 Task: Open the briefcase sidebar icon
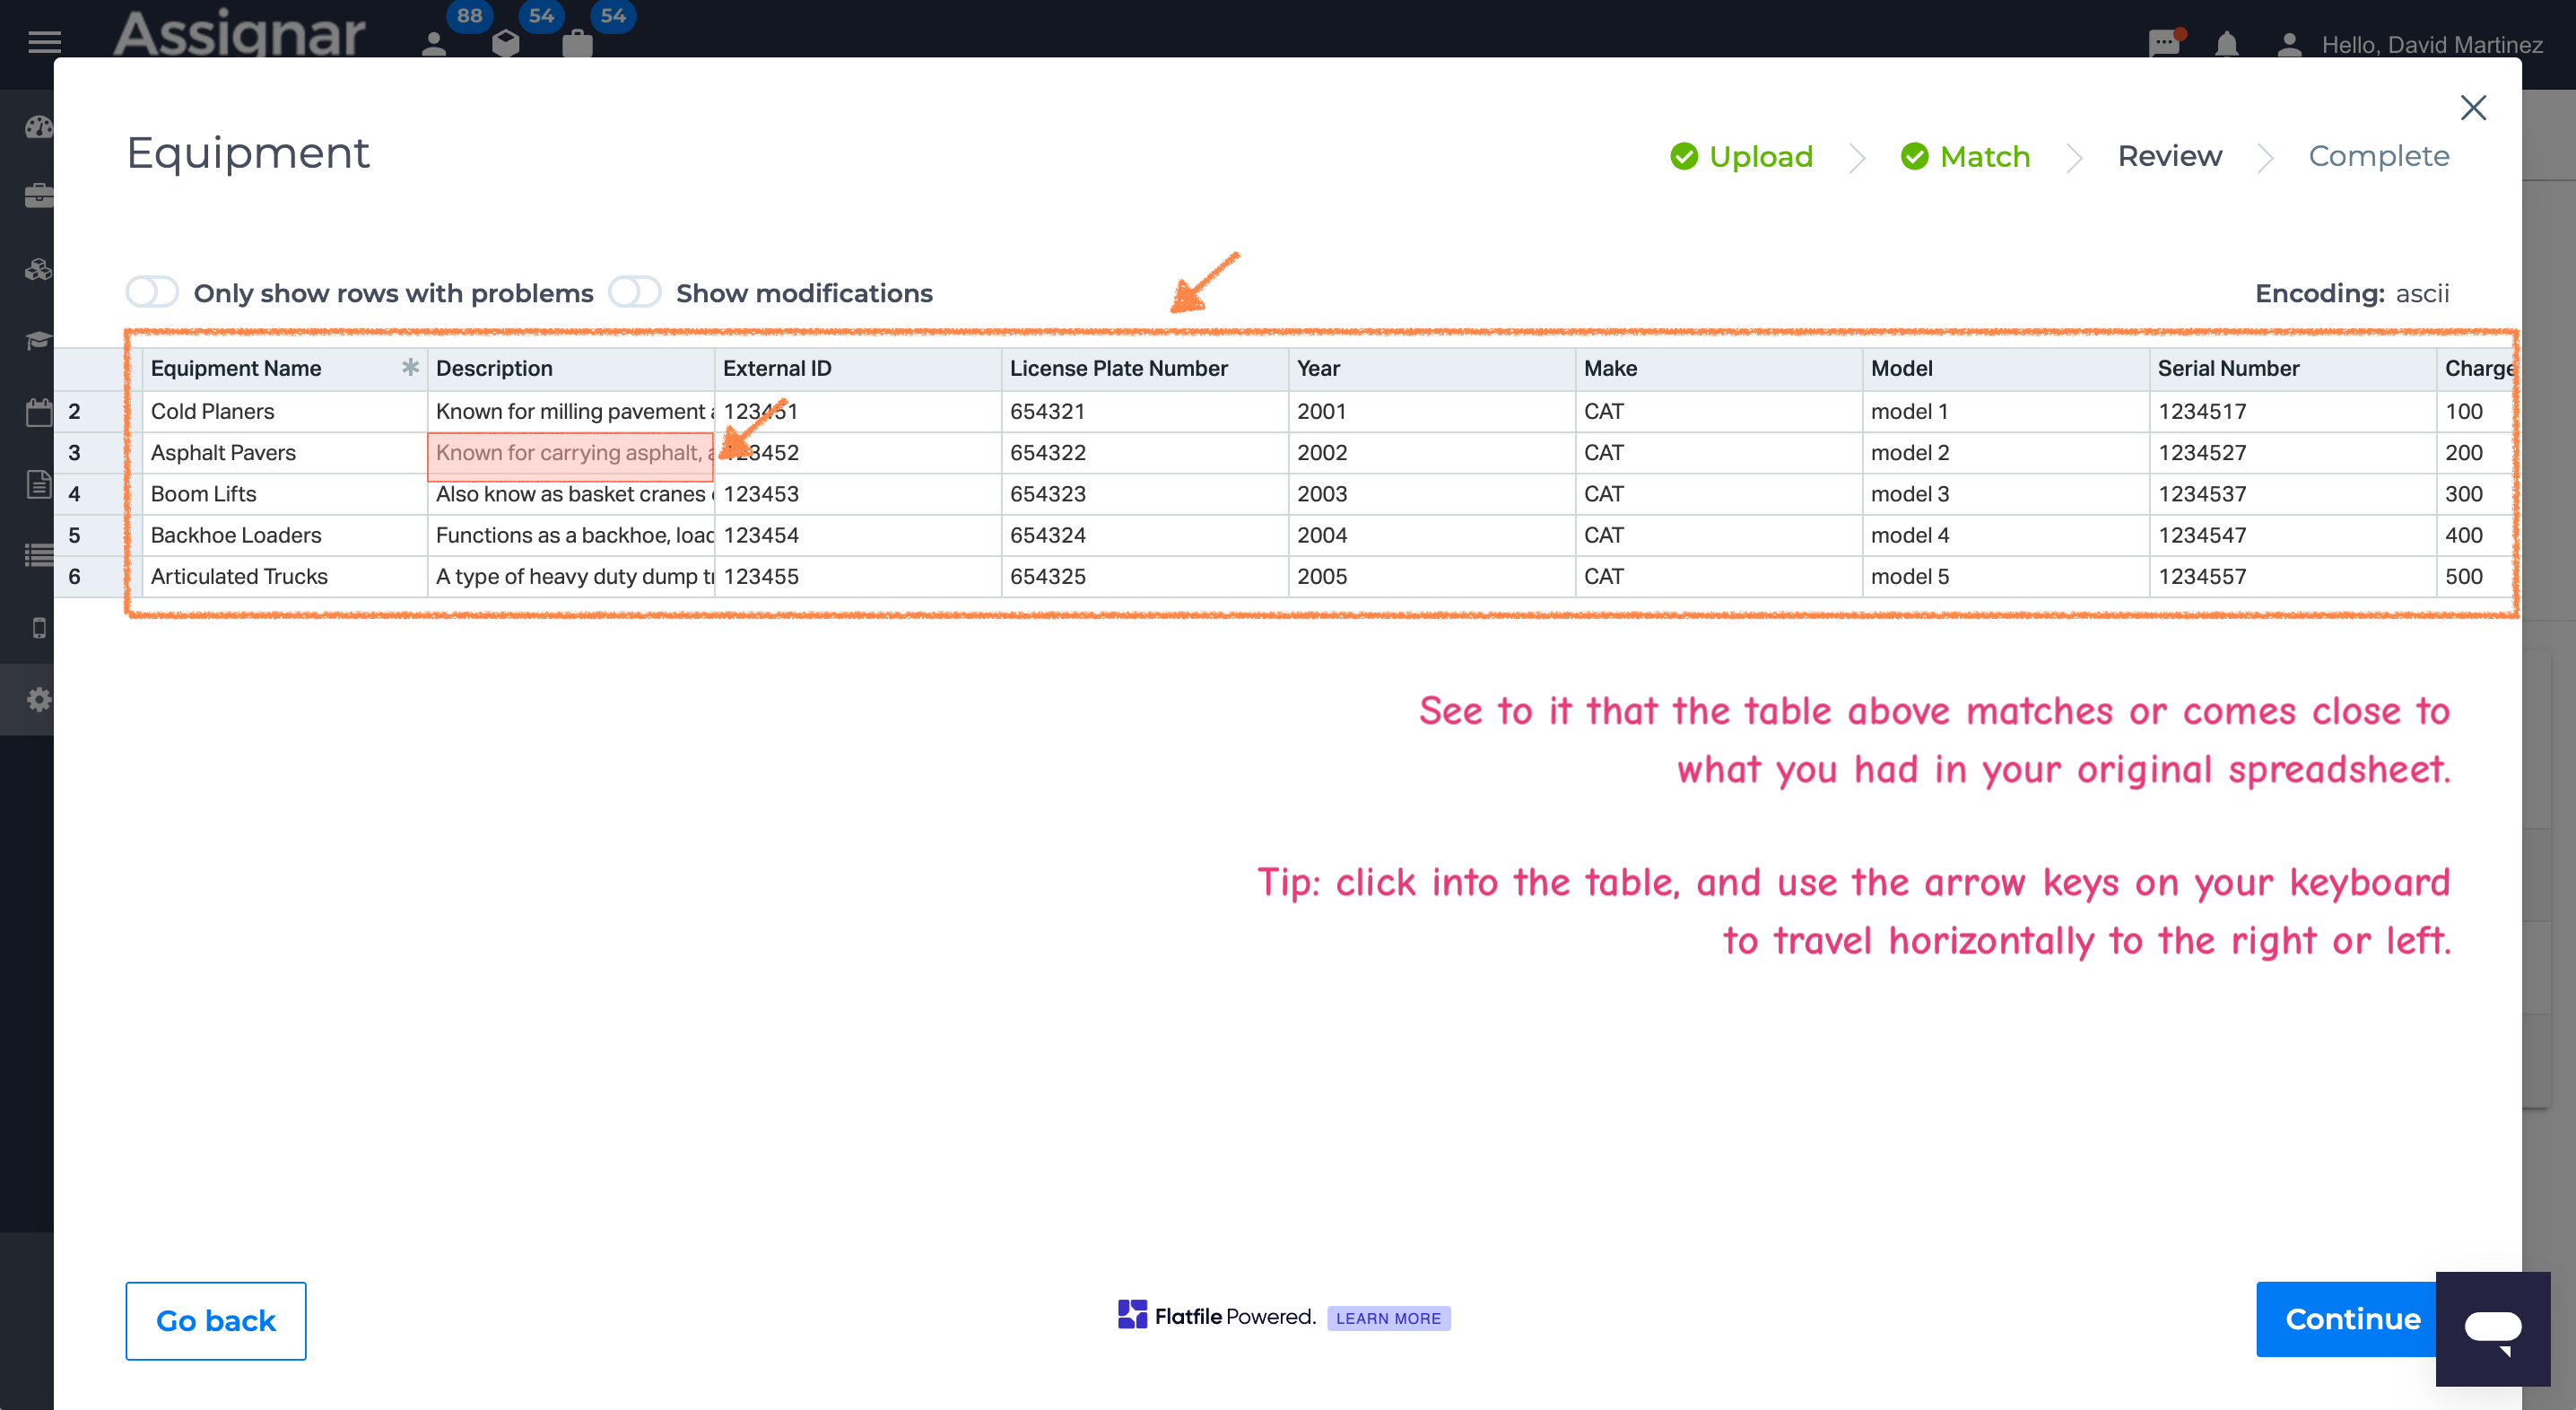click(38, 195)
